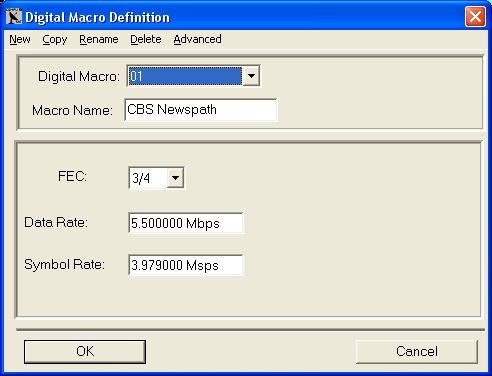Screen dimensions: 492x376
Task: Click the Symbol Rate: label
Action: [x=64, y=265]
